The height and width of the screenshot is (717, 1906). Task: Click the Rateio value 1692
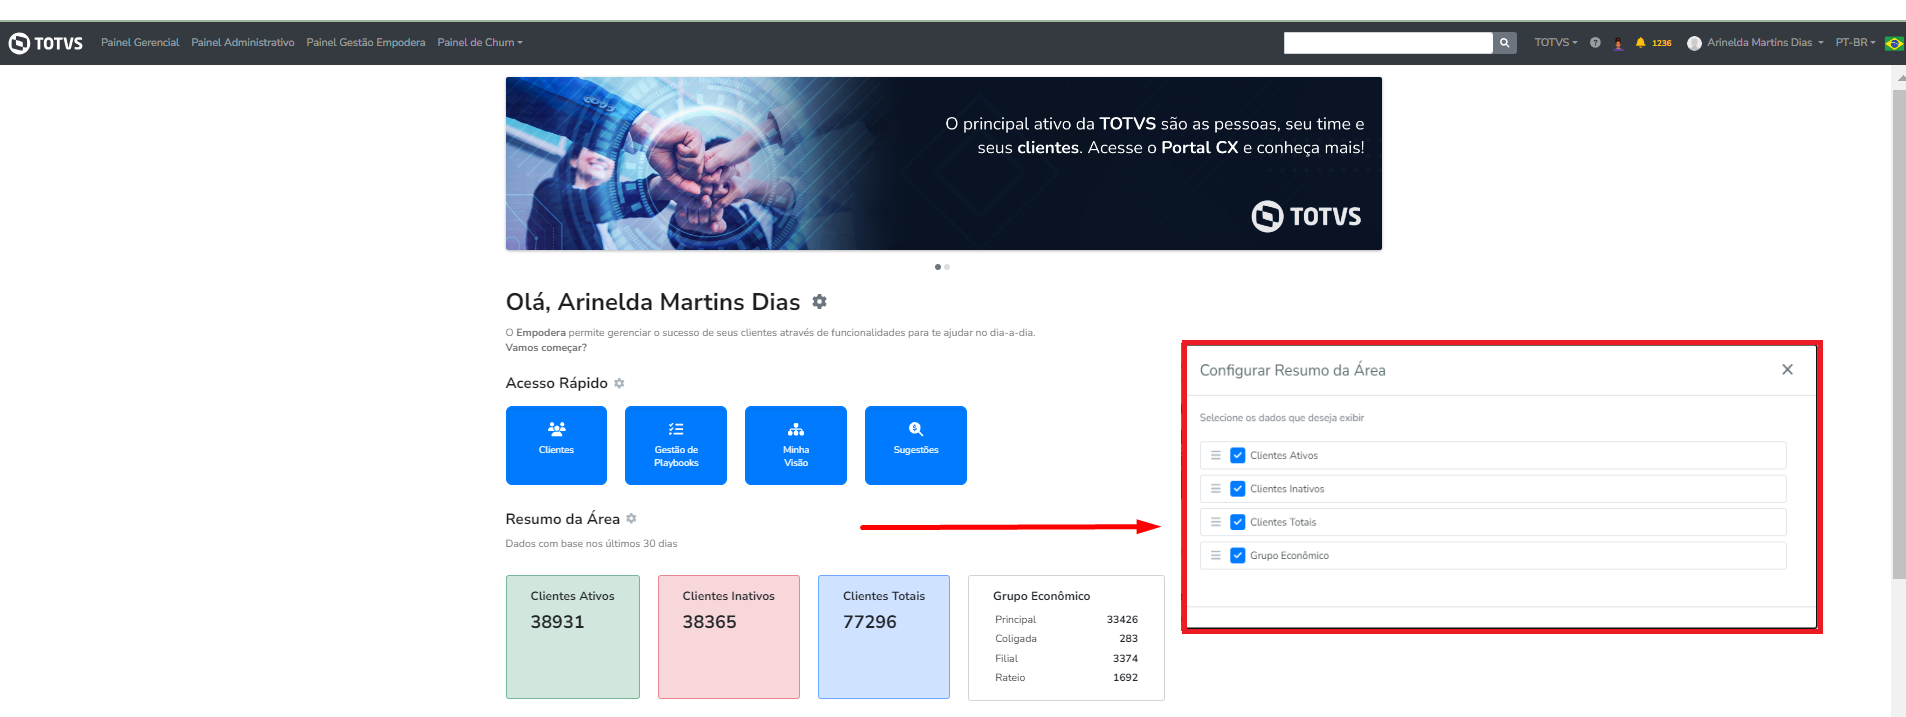coord(1125,678)
